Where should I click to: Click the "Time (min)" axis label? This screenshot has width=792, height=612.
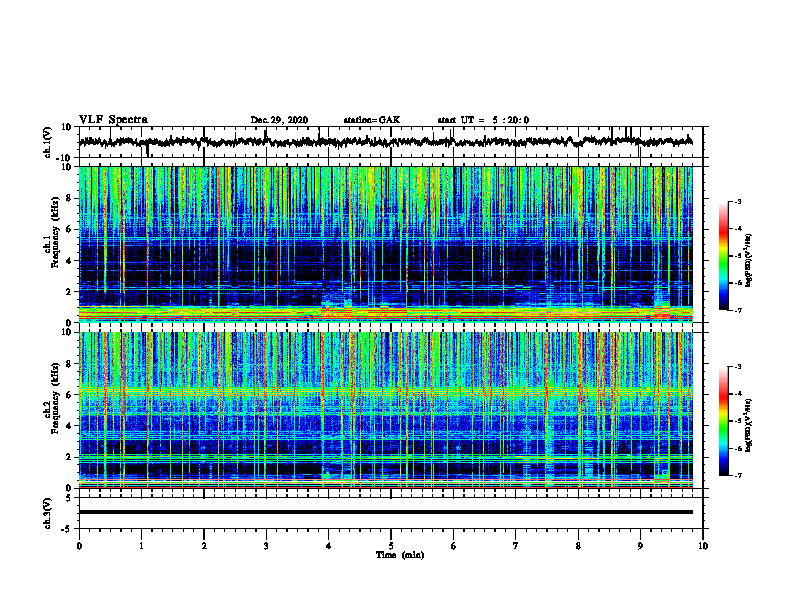coord(400,555)
